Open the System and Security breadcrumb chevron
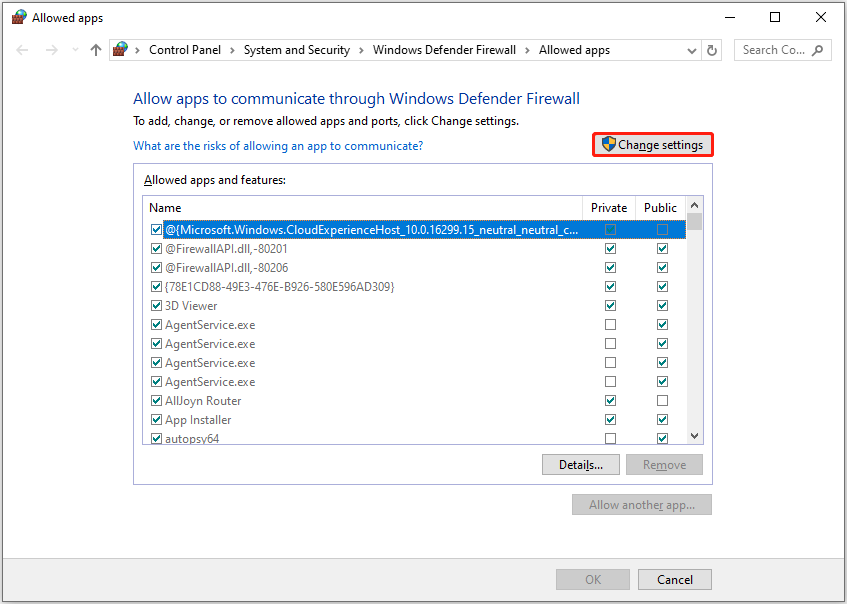Viewport: 847px width, 604px height. [x=360, y=49]
